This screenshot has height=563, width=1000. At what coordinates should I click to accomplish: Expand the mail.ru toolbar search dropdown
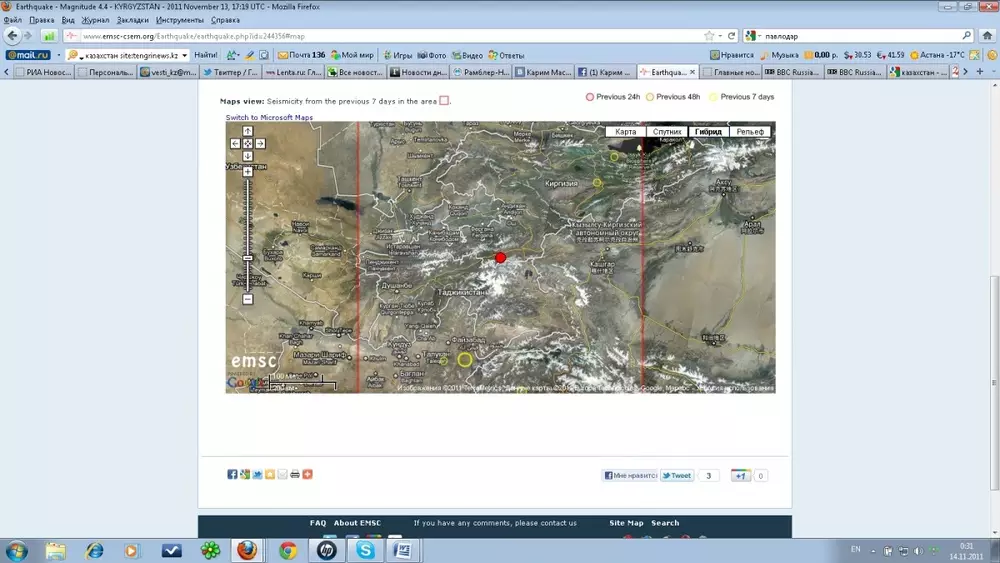pos(184,55)
